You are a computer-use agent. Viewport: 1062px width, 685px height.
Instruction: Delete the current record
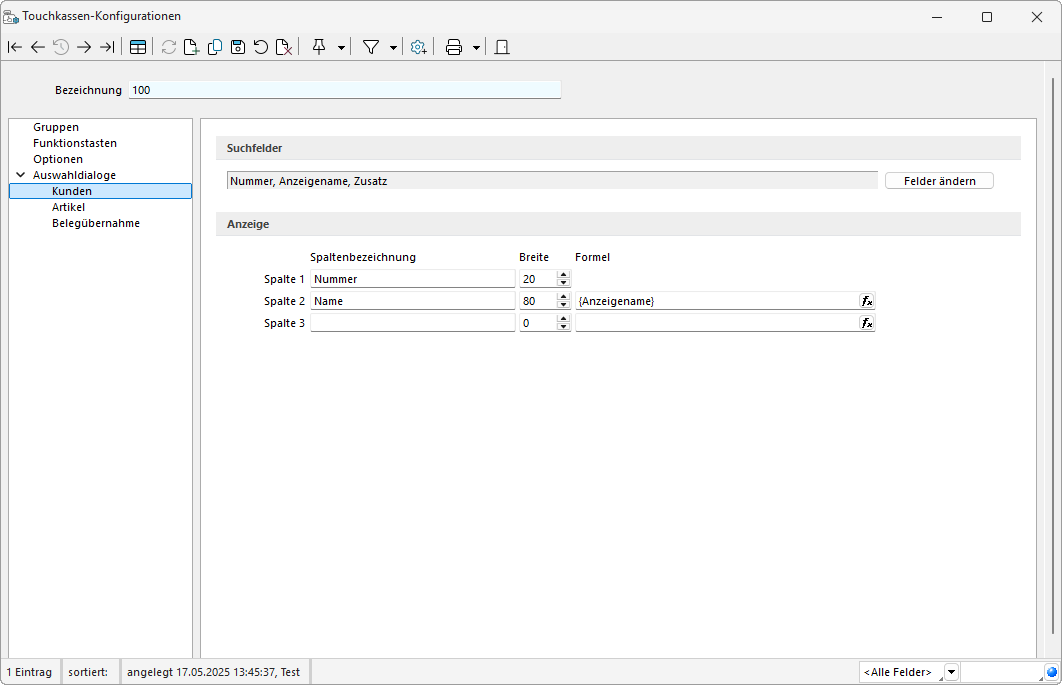pos(284,47)
